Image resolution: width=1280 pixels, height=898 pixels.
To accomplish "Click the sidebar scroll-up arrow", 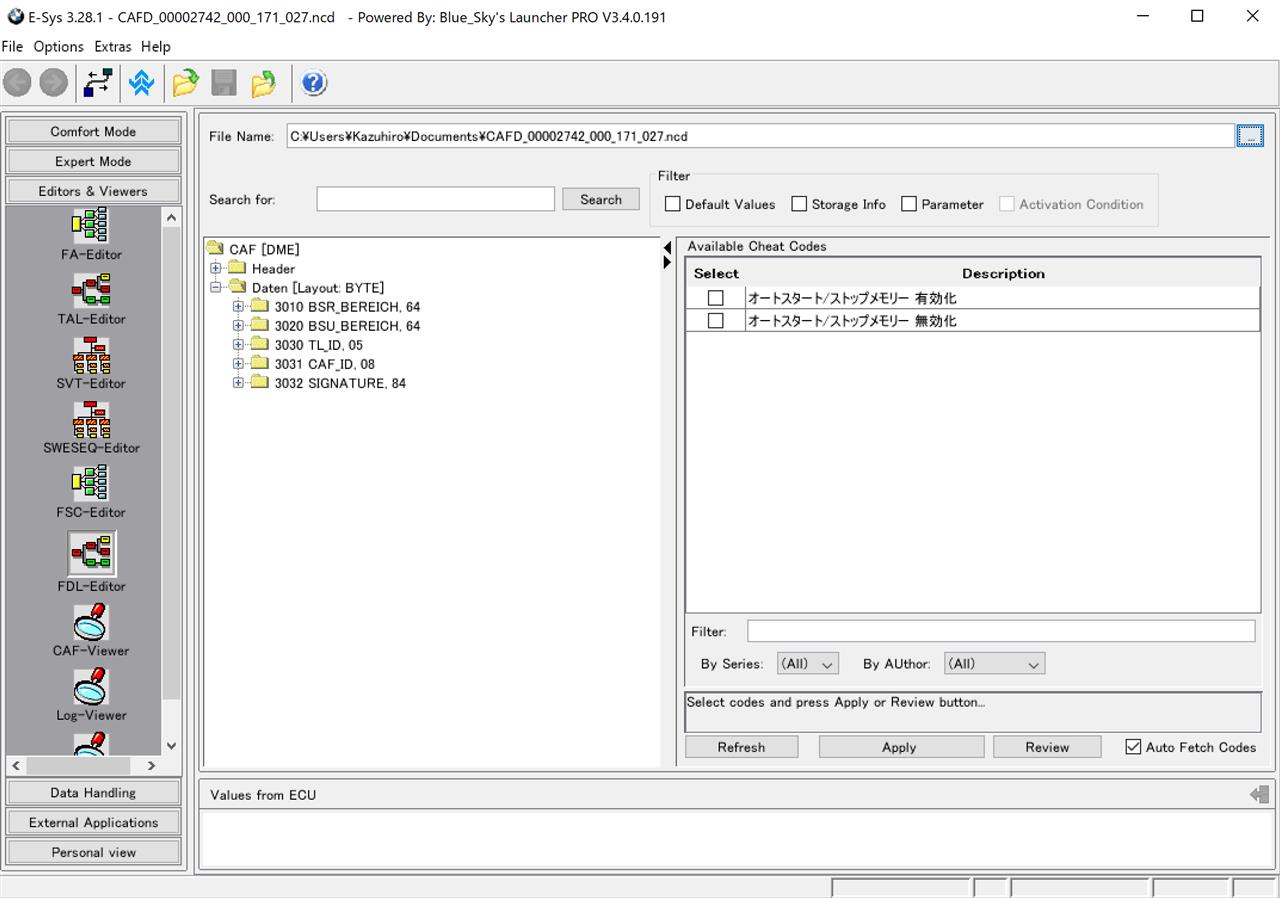I will pyautogui.click(x=171, y=217).
